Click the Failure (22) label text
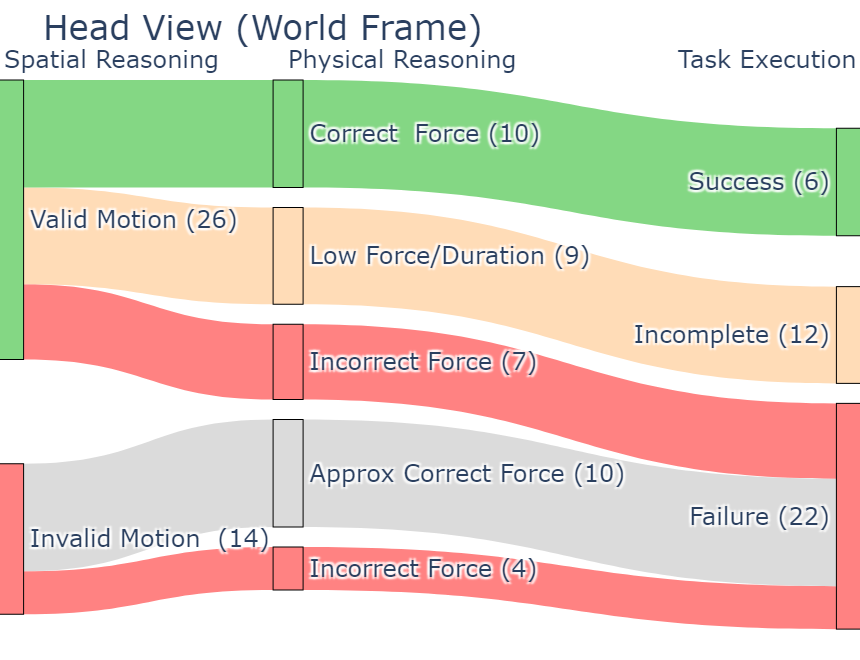The width and height of the screenshot is (860, 660). tap(759, 517)
